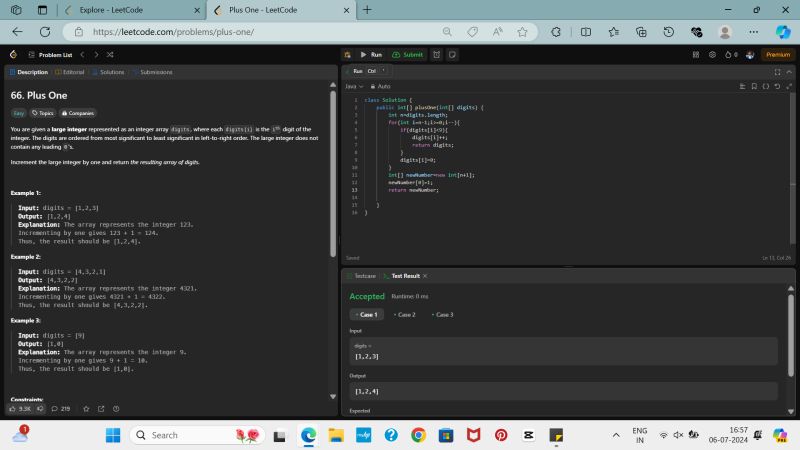This screenshot has width=800, height=450.
Task: Switch to the Submissions tab
Action: (x=153, y=72)
